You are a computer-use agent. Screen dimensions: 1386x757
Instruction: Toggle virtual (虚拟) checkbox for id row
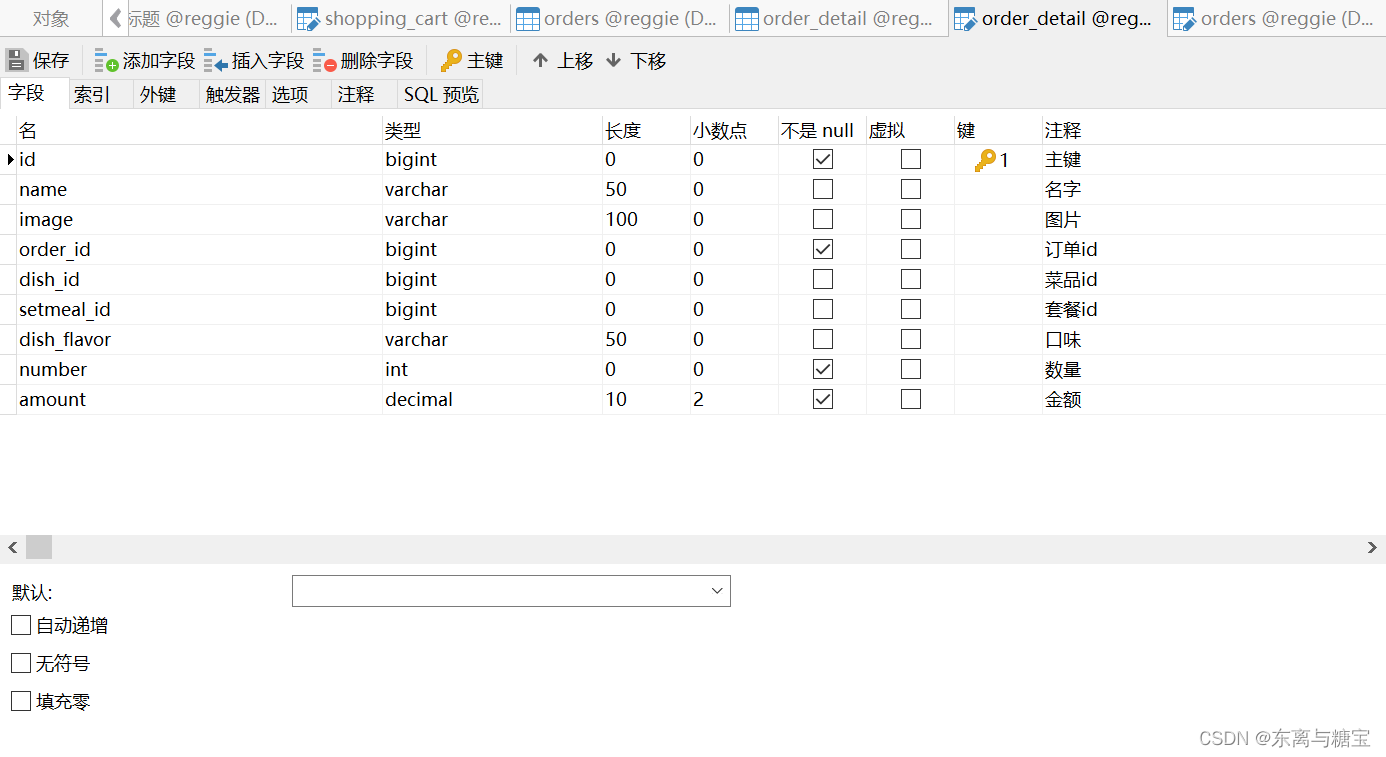pyautogui.click(x=911, y=159)
